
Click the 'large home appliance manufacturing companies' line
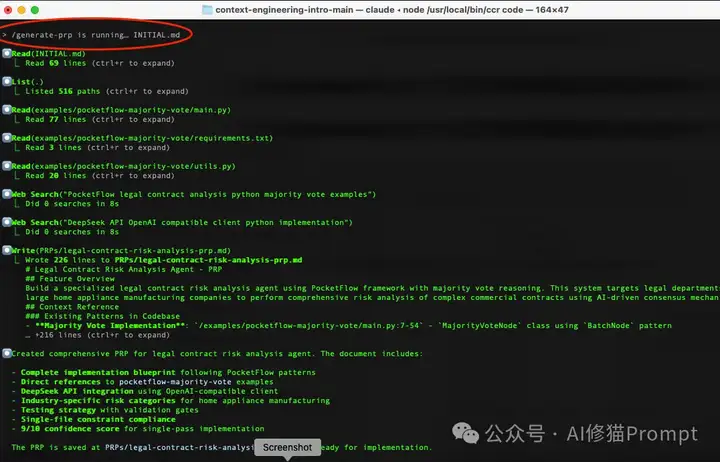pos(372,298)
